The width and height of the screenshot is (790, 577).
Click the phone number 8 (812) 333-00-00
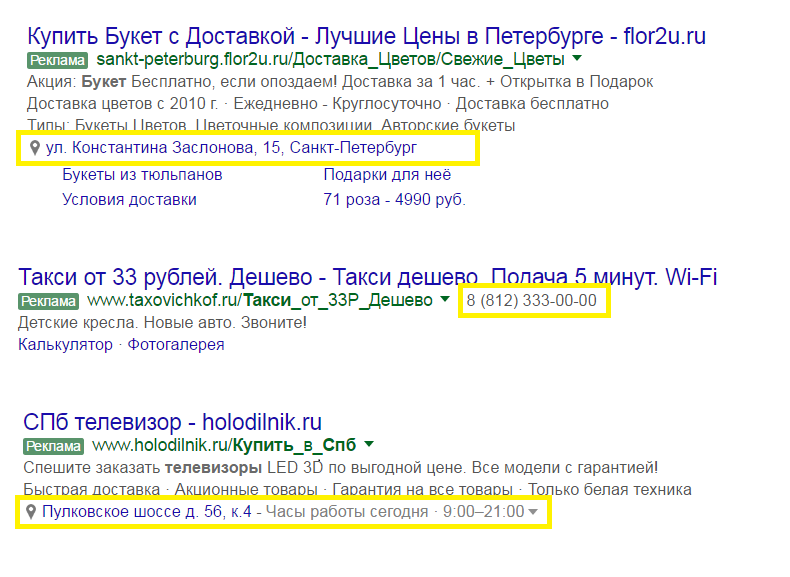coord(532,300)
